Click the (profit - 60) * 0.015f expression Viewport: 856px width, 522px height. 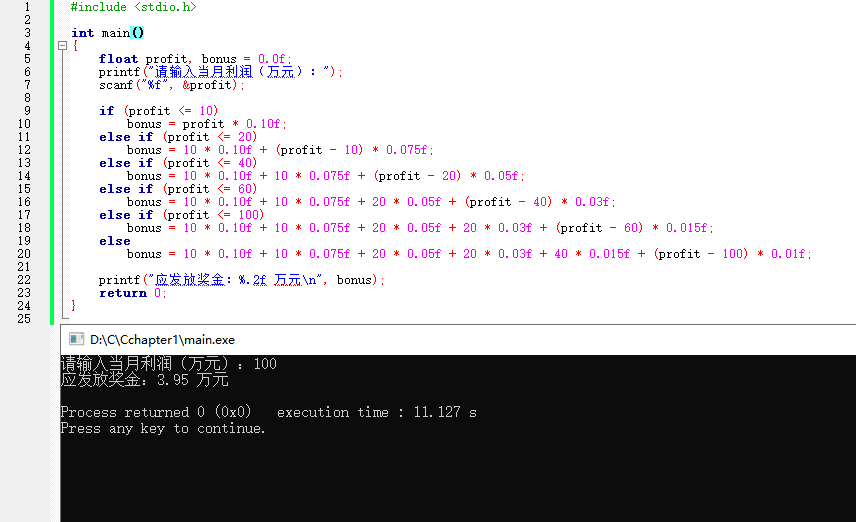(x=632, y=228)
